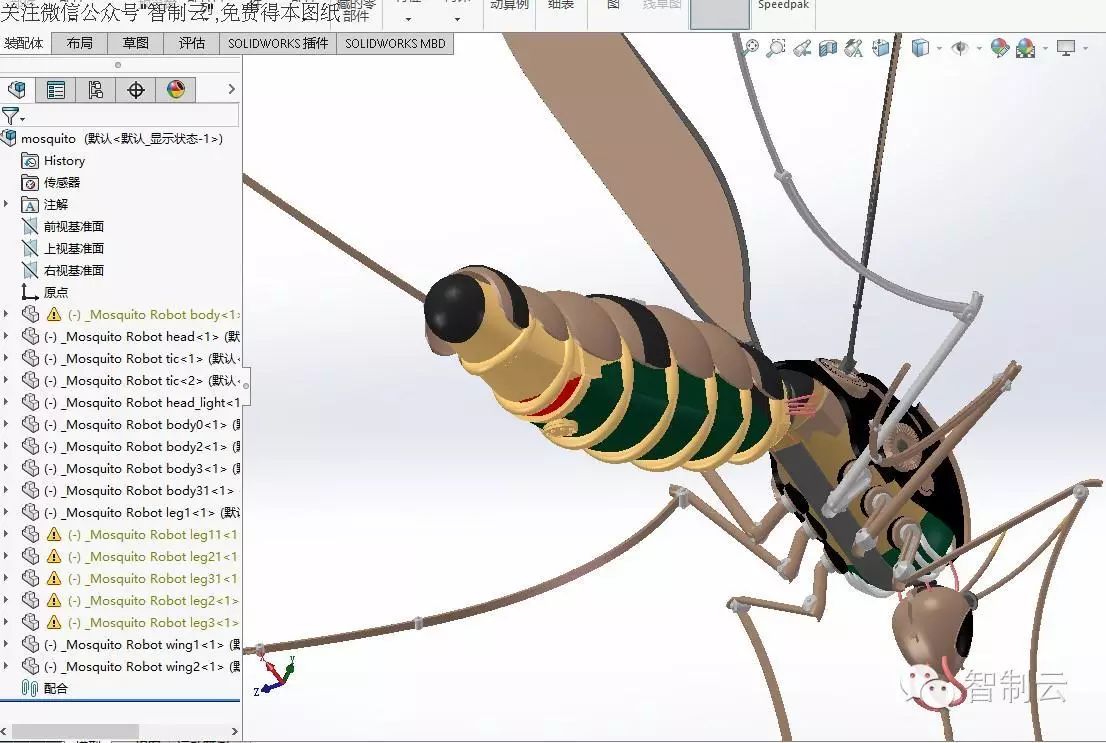This screenshot has width=1106, height=743.
Task: Expand the Mosquito Robot leg1<1> component
Action: coord(6,512)
